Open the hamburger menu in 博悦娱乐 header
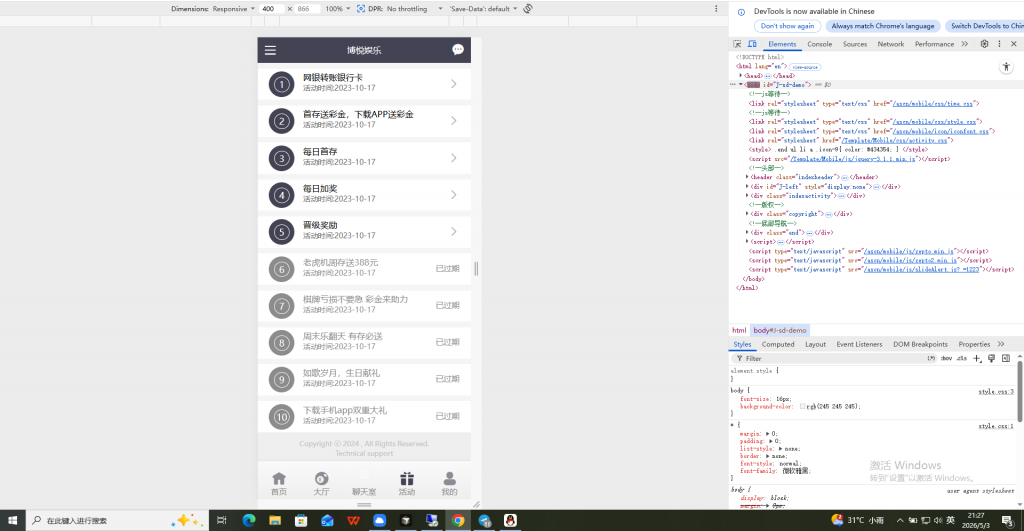 point(270,50)
